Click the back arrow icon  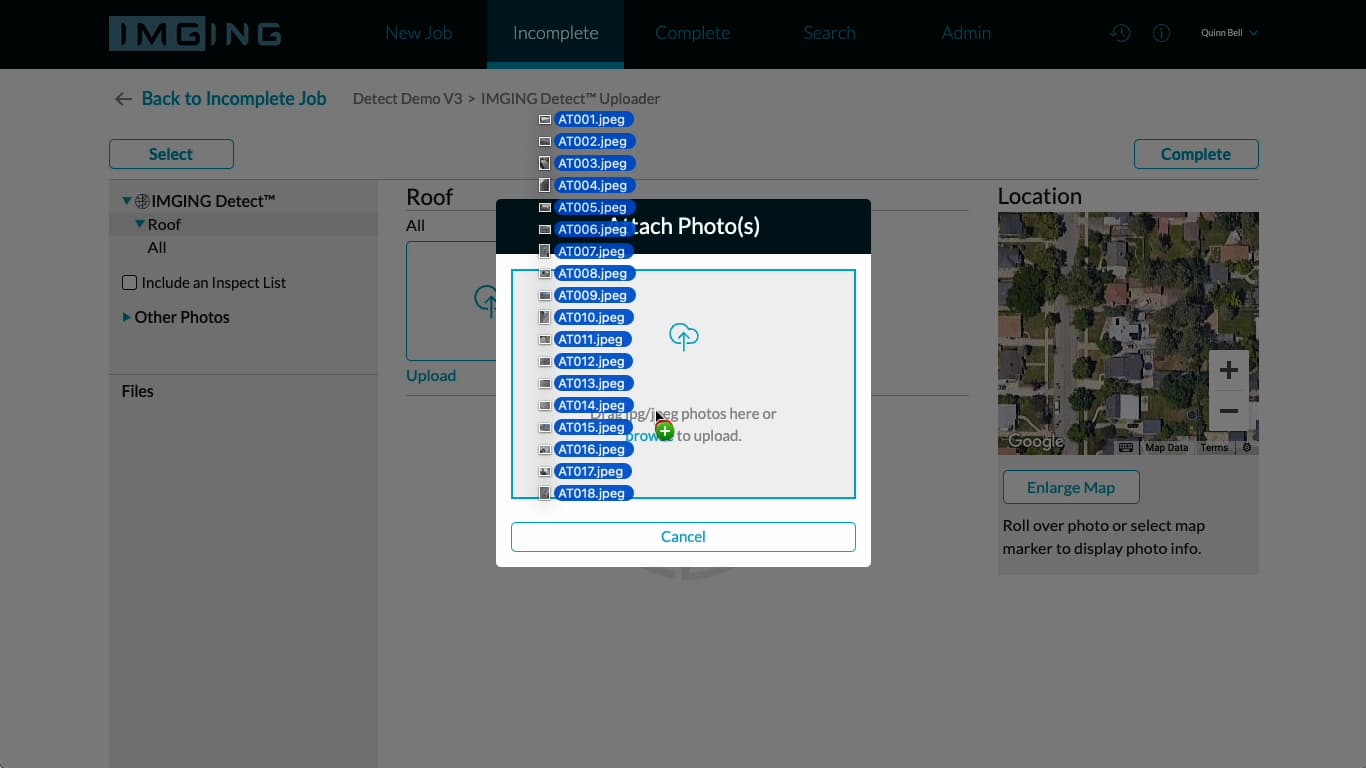click(x=123, y=99)
